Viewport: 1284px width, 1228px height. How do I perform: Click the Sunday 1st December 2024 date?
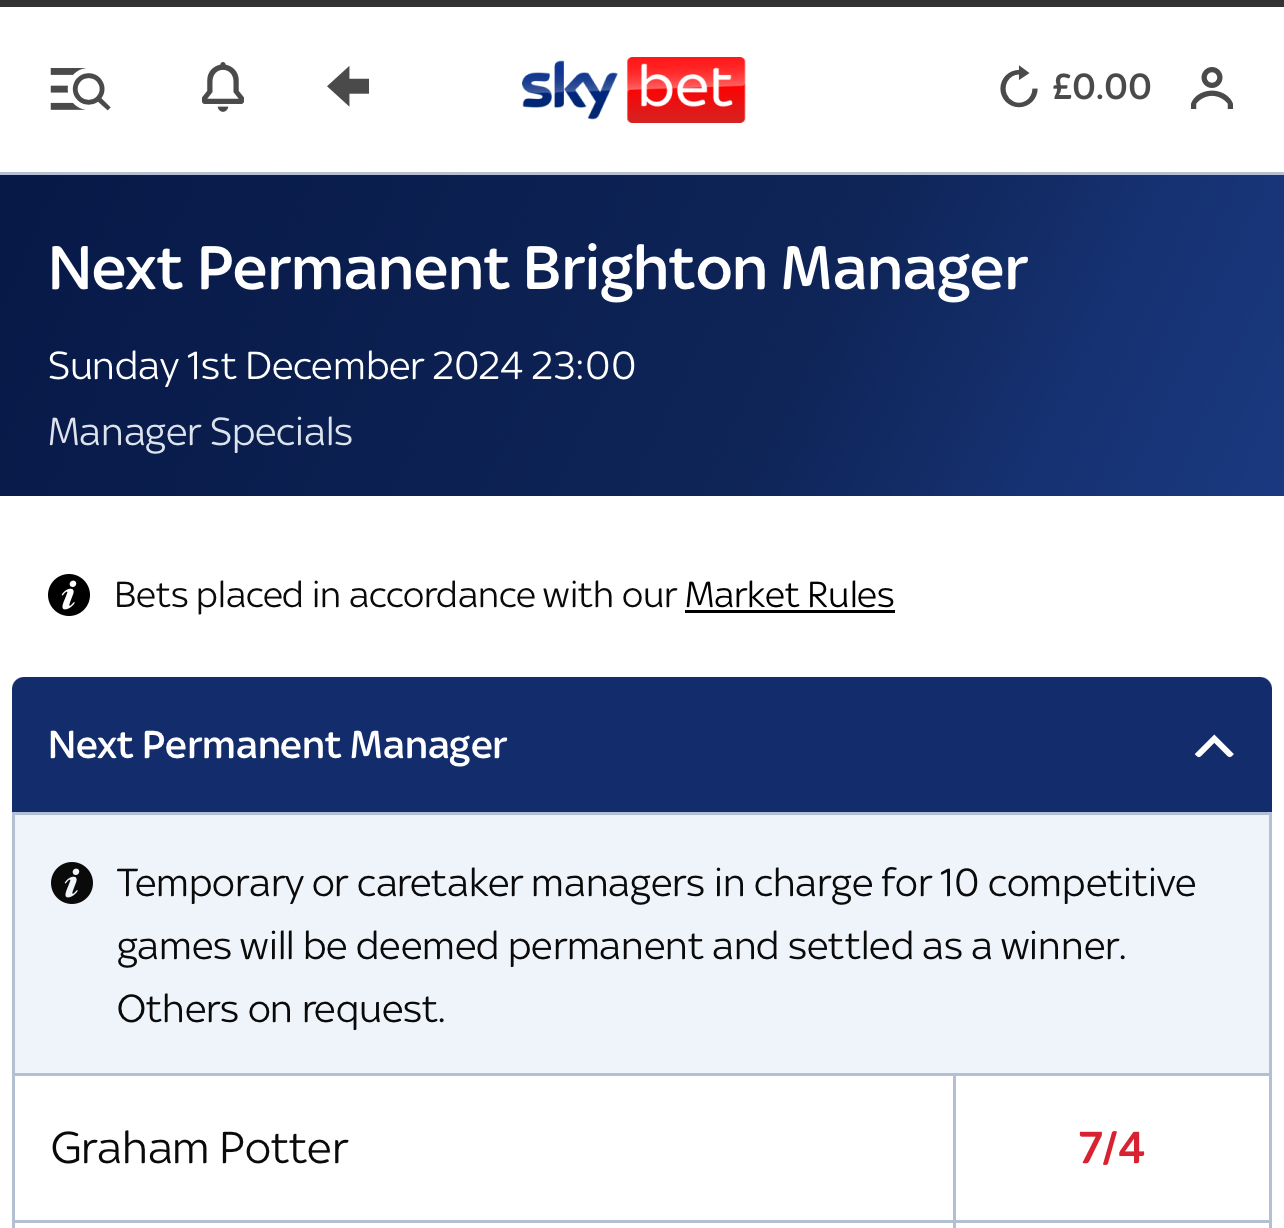coord(342,366)
